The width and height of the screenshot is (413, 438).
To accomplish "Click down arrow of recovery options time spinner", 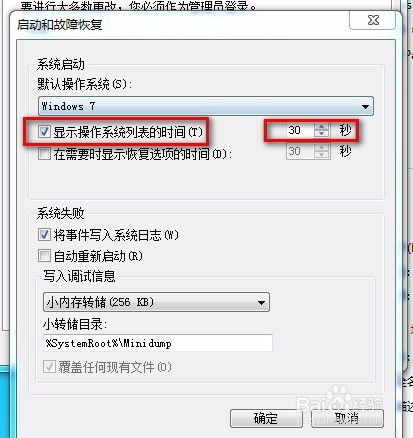I will tap(321, 155).
